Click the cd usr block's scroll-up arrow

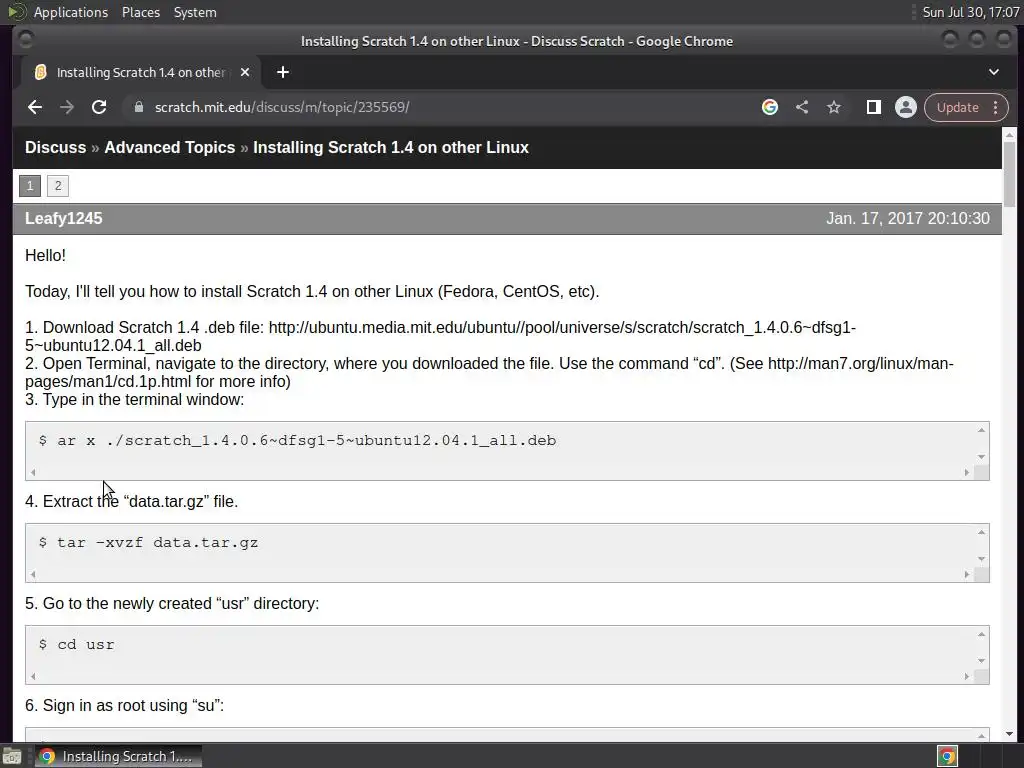(981, 633)
